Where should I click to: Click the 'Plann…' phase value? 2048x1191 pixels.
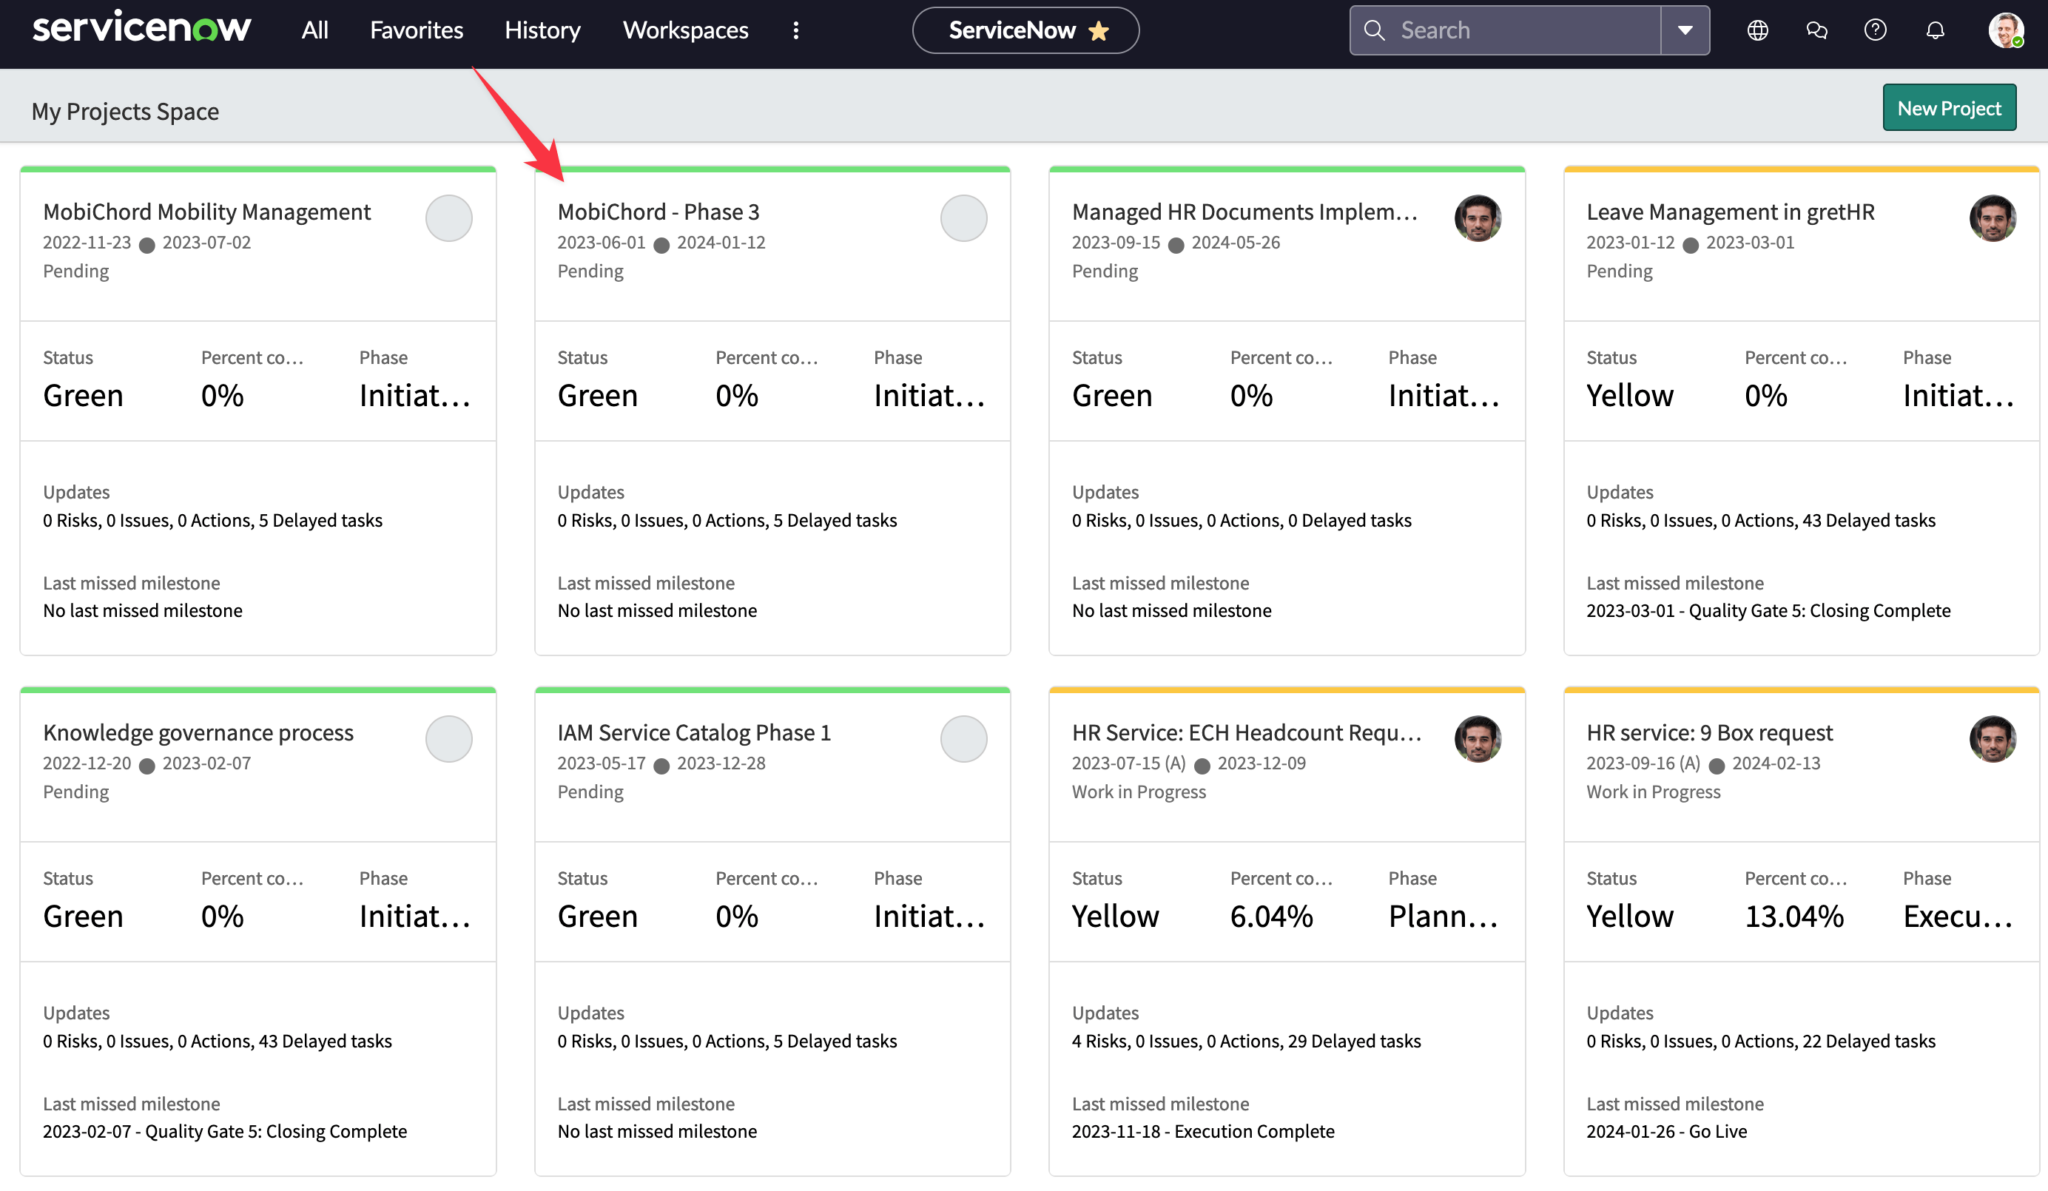1443,917
